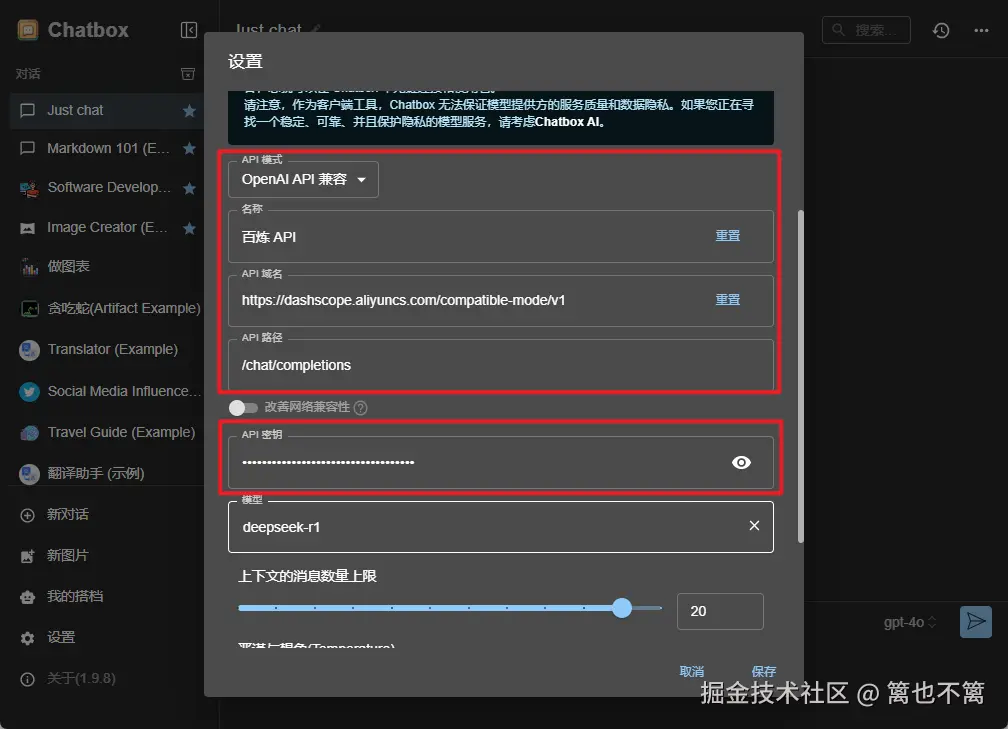Open the Software Developer conversation
The height and width of the screenshot is (729, 1008).
click(x=107, y=188)
